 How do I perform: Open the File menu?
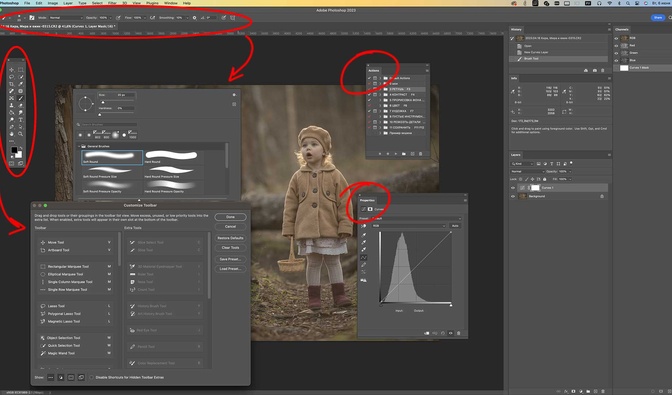[27, 3]
